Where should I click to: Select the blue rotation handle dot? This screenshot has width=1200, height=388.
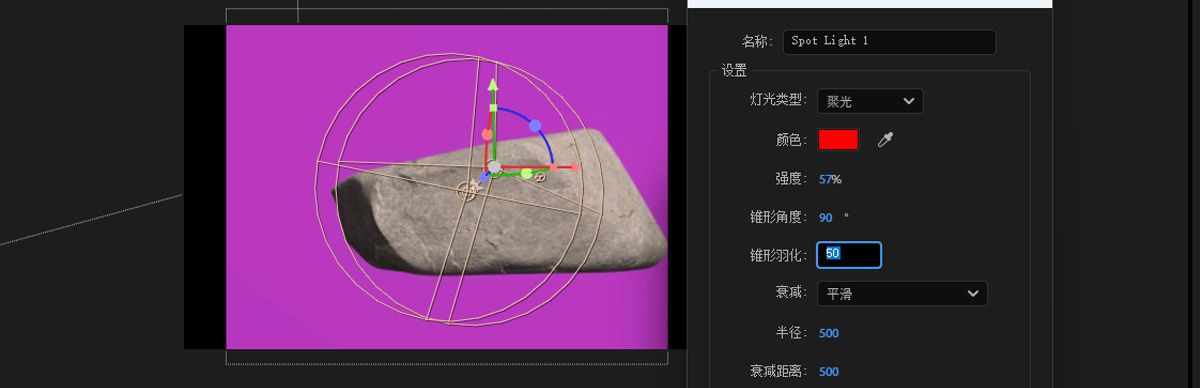(x=535, y=125)
